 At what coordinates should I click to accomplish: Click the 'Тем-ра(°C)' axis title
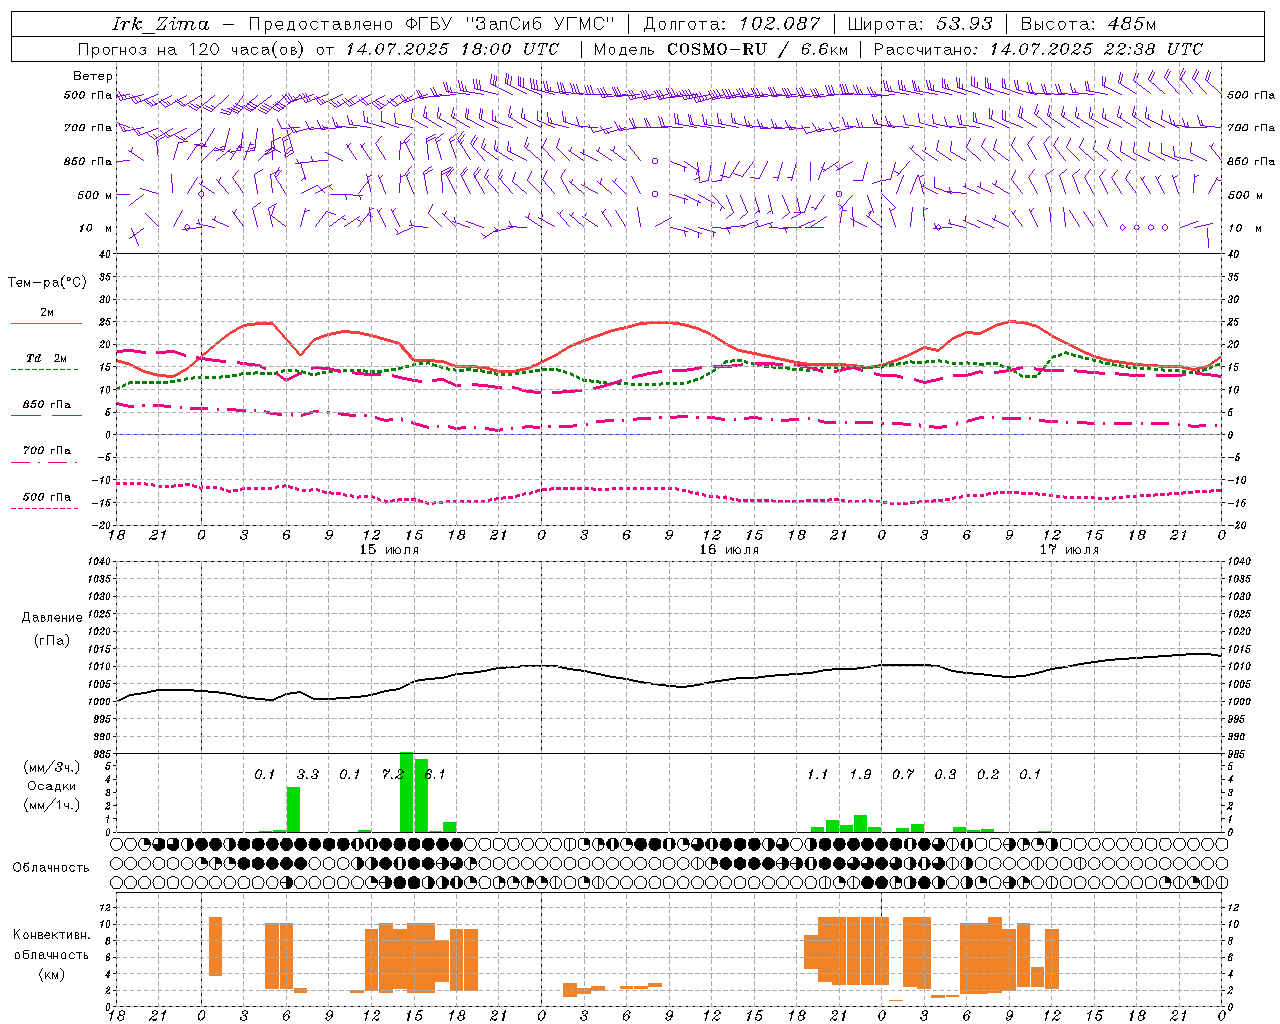pos(47,283)
